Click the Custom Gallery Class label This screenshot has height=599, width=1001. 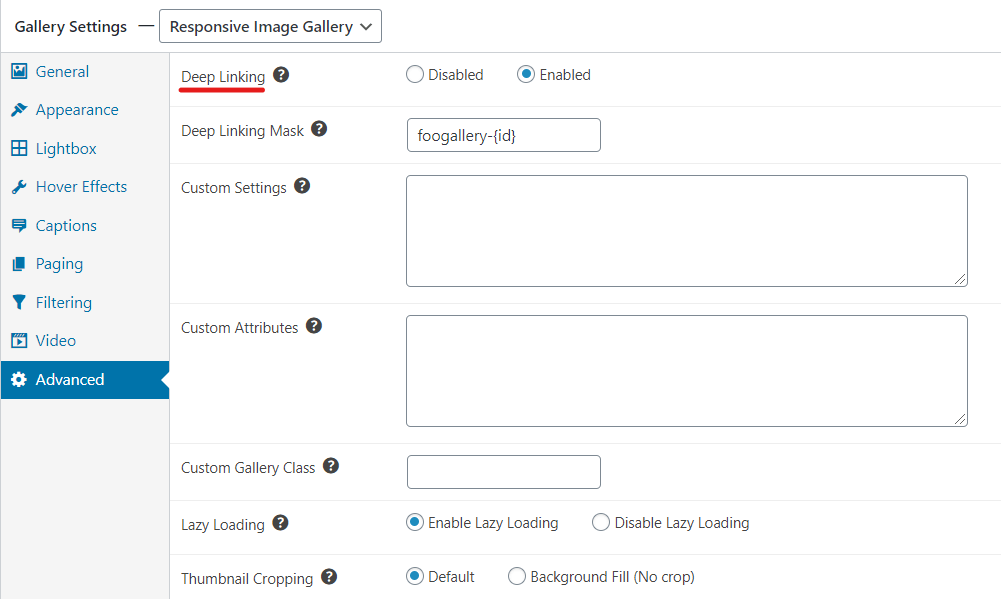[248, 467]
